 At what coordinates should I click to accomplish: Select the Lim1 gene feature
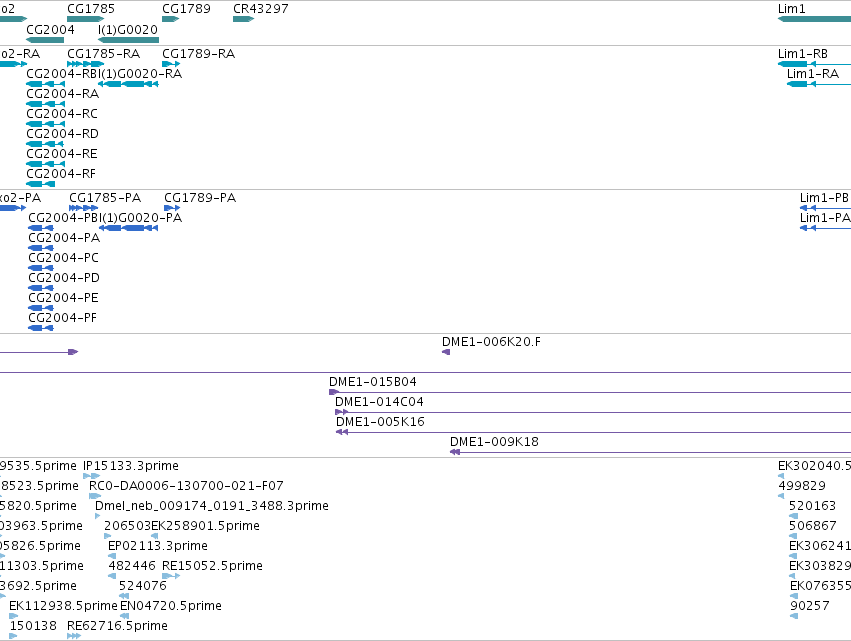[x=814, y=19]
